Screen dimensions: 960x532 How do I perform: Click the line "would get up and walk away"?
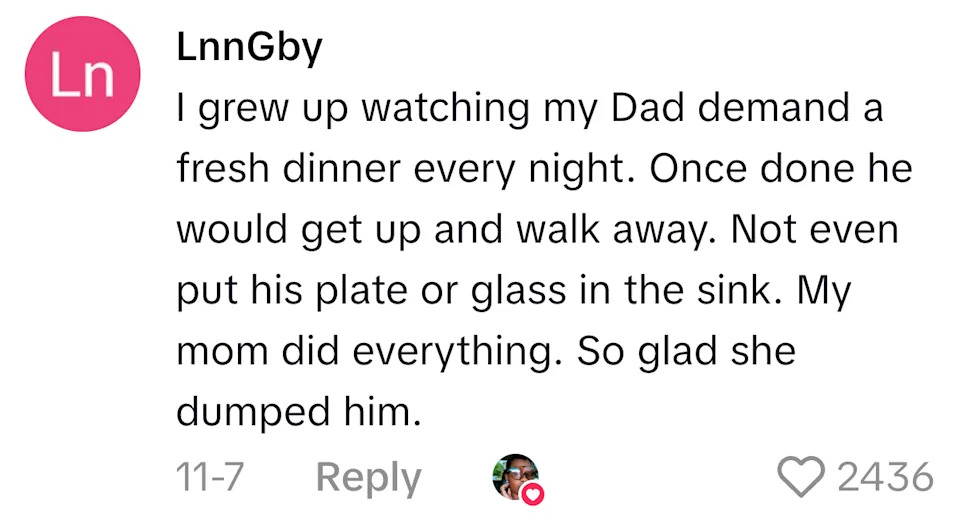pos(444,230)
